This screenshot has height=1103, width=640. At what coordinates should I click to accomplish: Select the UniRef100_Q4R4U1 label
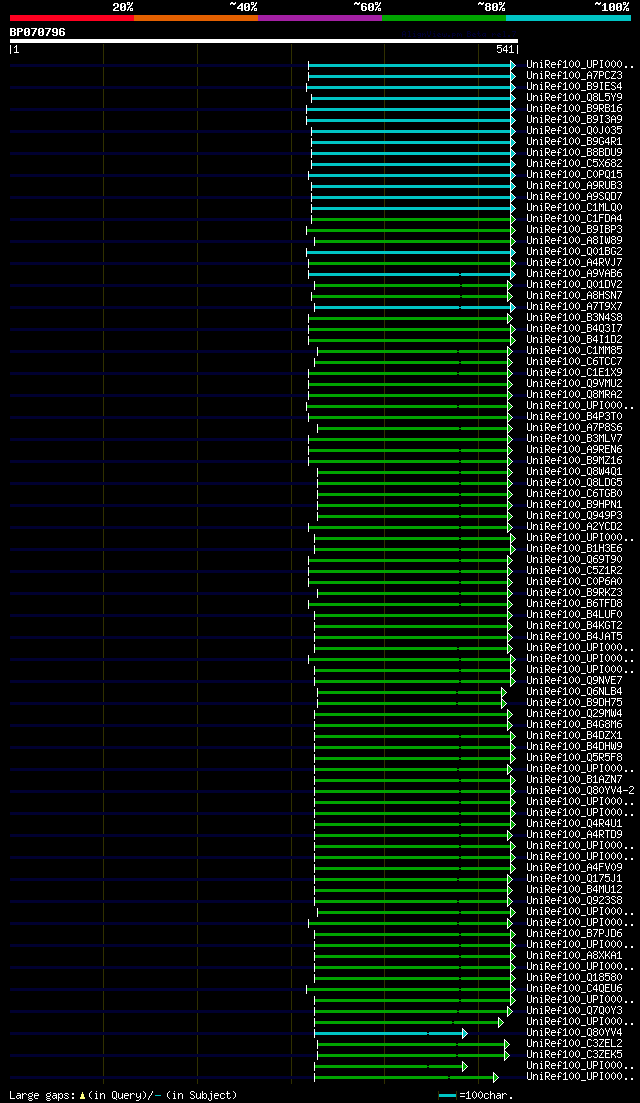tap(574, 823)
